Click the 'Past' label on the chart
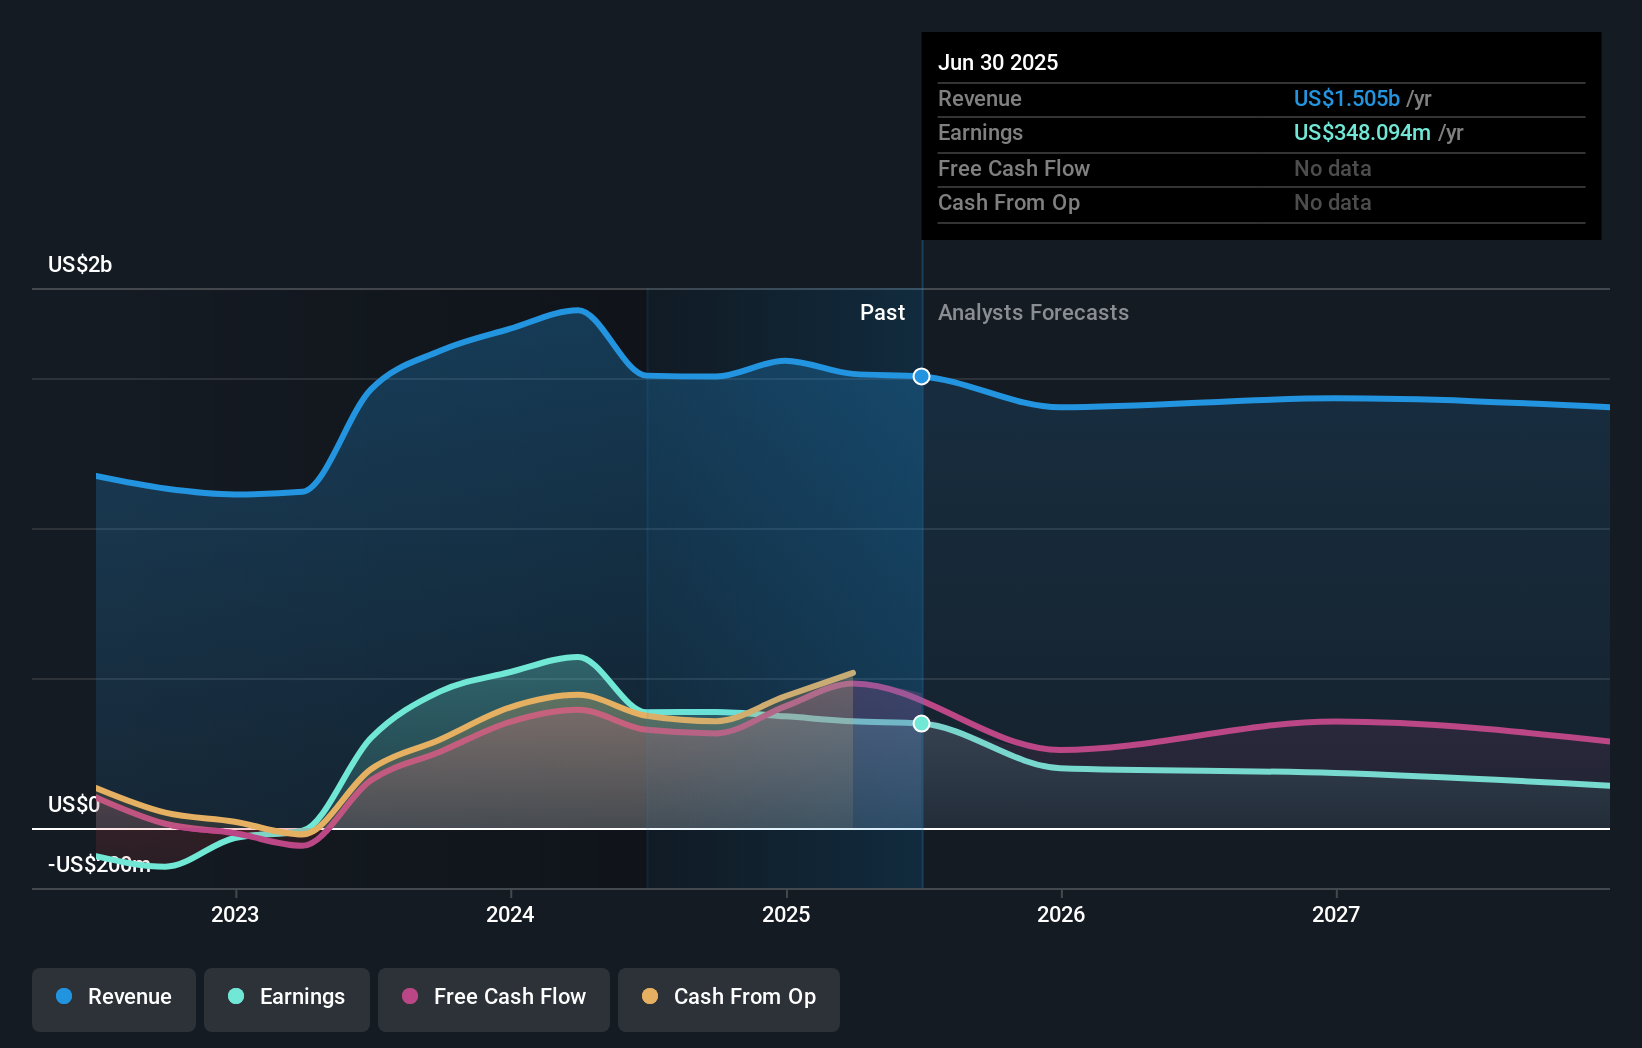The height and width of the screenshot is (1048, 1642). pos(882,313)
